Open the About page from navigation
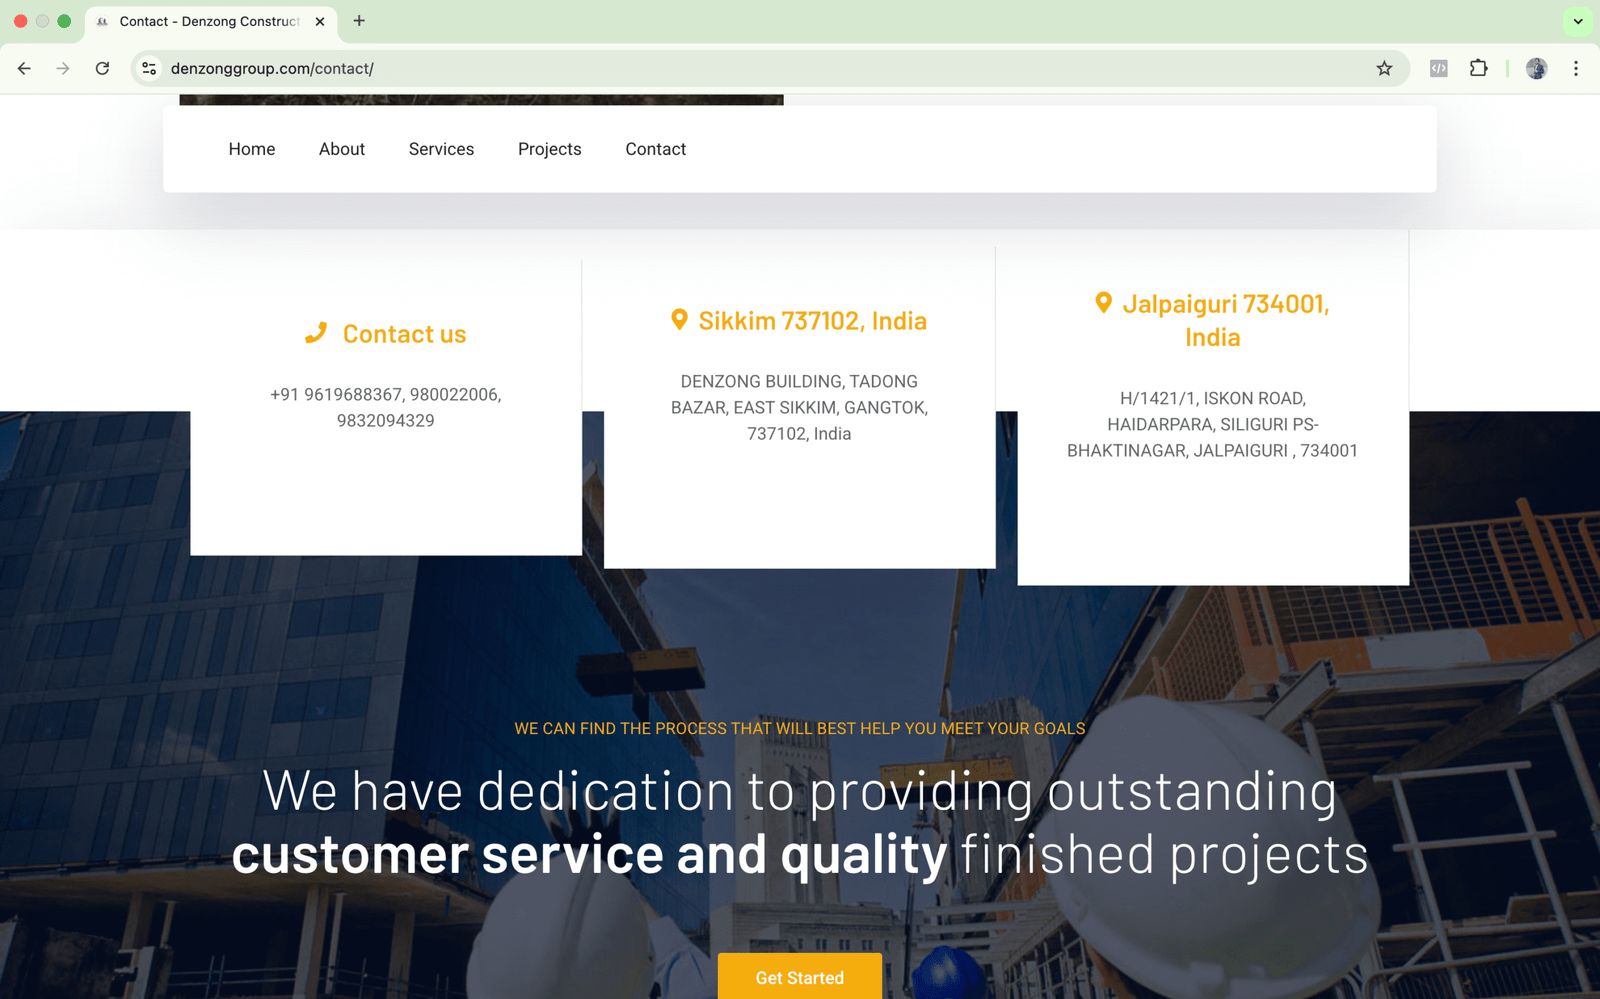 (342, 149)
